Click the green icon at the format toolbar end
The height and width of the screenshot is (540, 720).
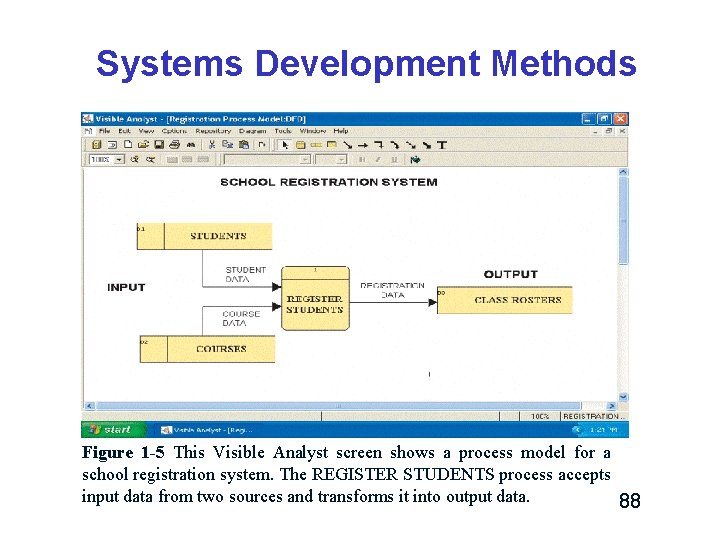pyautogui.click(x=416, y=159)
